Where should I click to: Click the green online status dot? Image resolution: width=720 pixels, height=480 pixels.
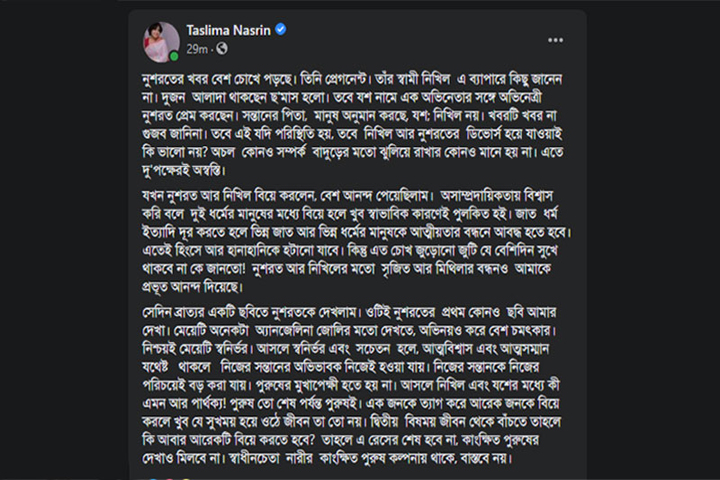174,56
